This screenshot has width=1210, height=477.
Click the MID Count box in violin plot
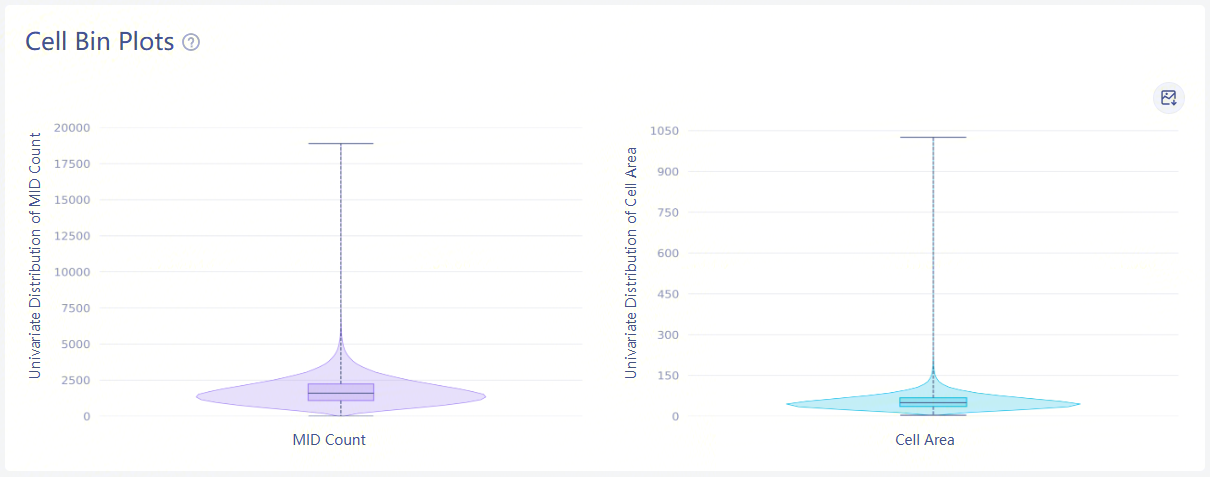coord(341,392)
